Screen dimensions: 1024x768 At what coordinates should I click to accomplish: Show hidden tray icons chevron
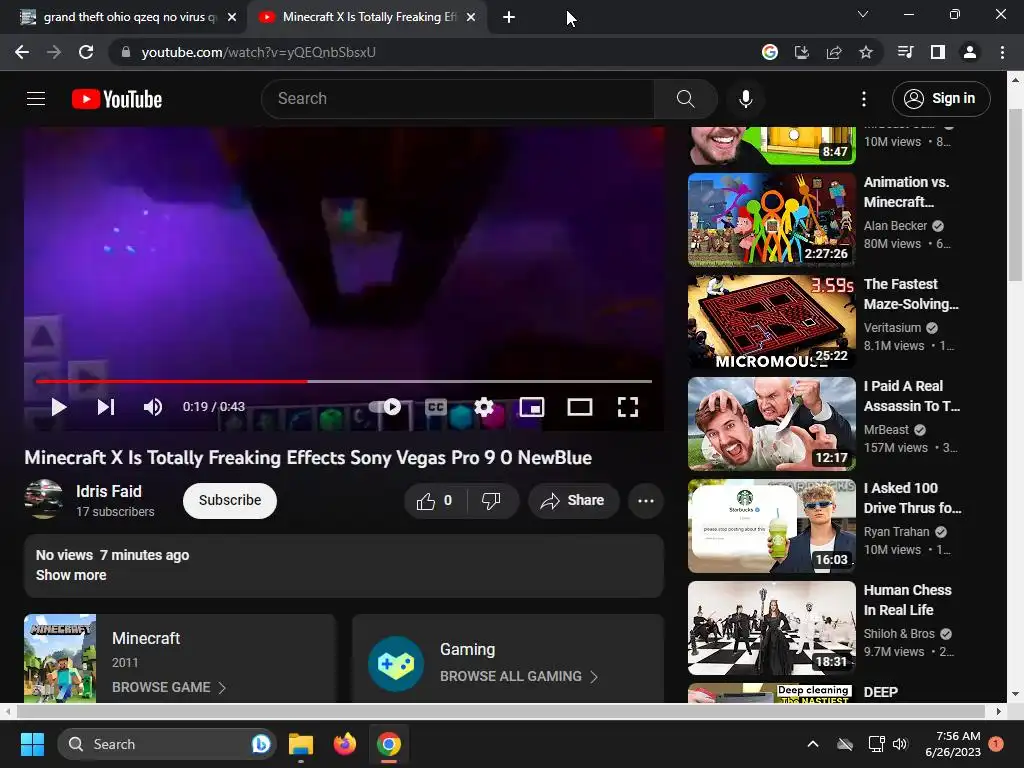pyautogui.click(x=813, y=744)
